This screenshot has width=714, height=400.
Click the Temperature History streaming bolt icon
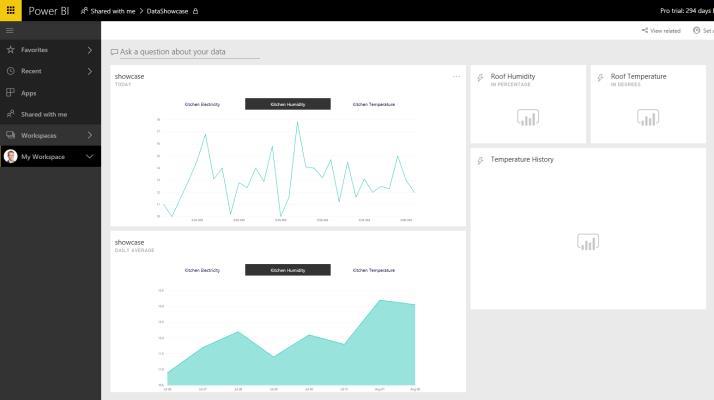point(480,160)
